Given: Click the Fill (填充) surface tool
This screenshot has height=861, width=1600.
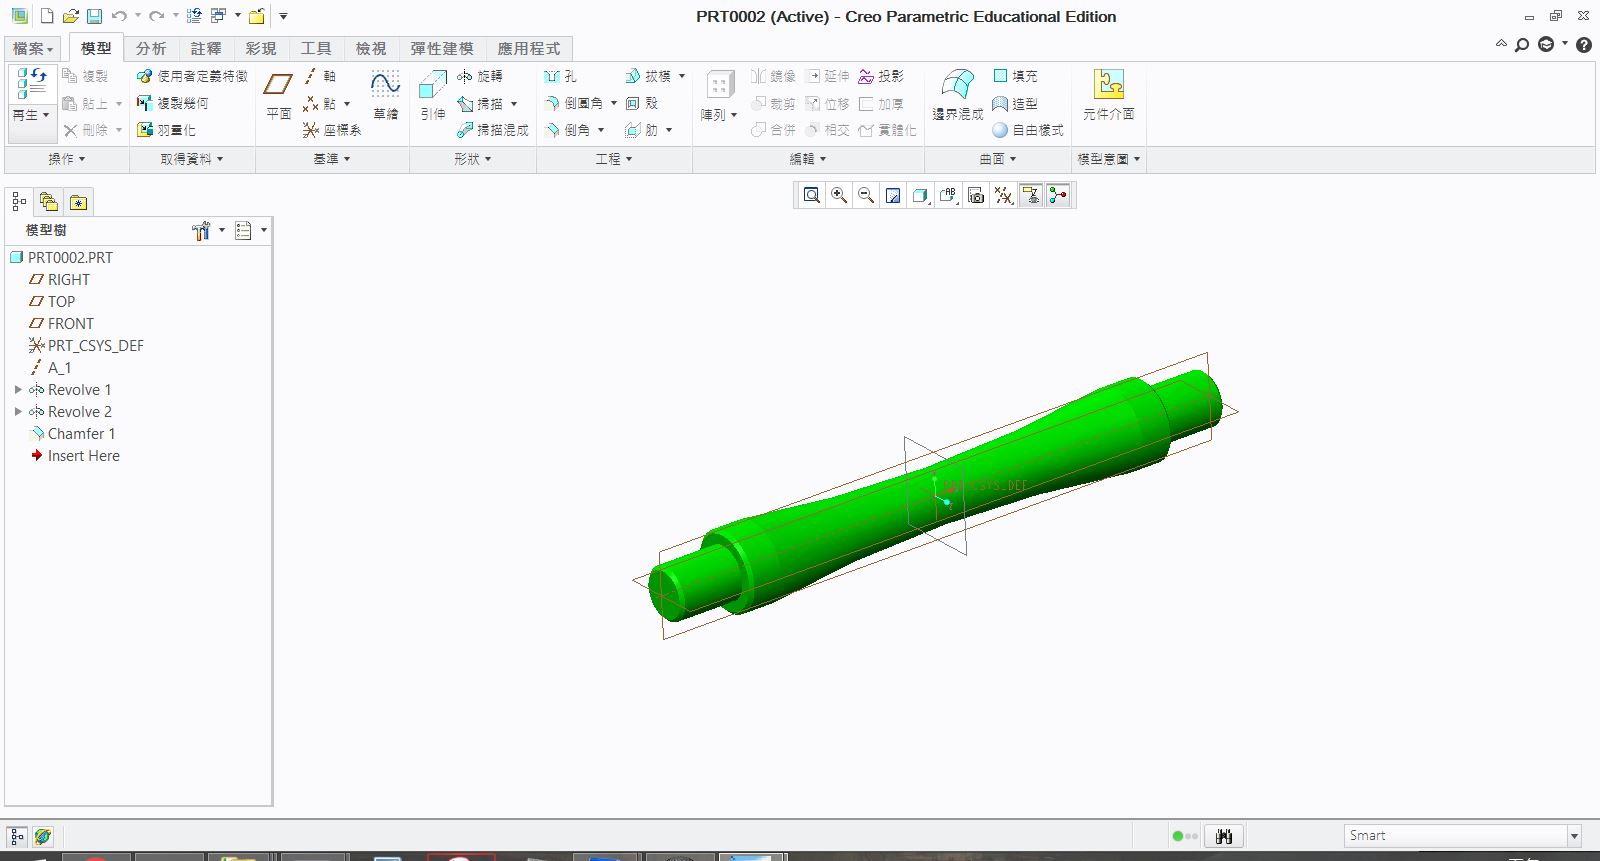Looking at the screenshot, I should coord(1015,76).
